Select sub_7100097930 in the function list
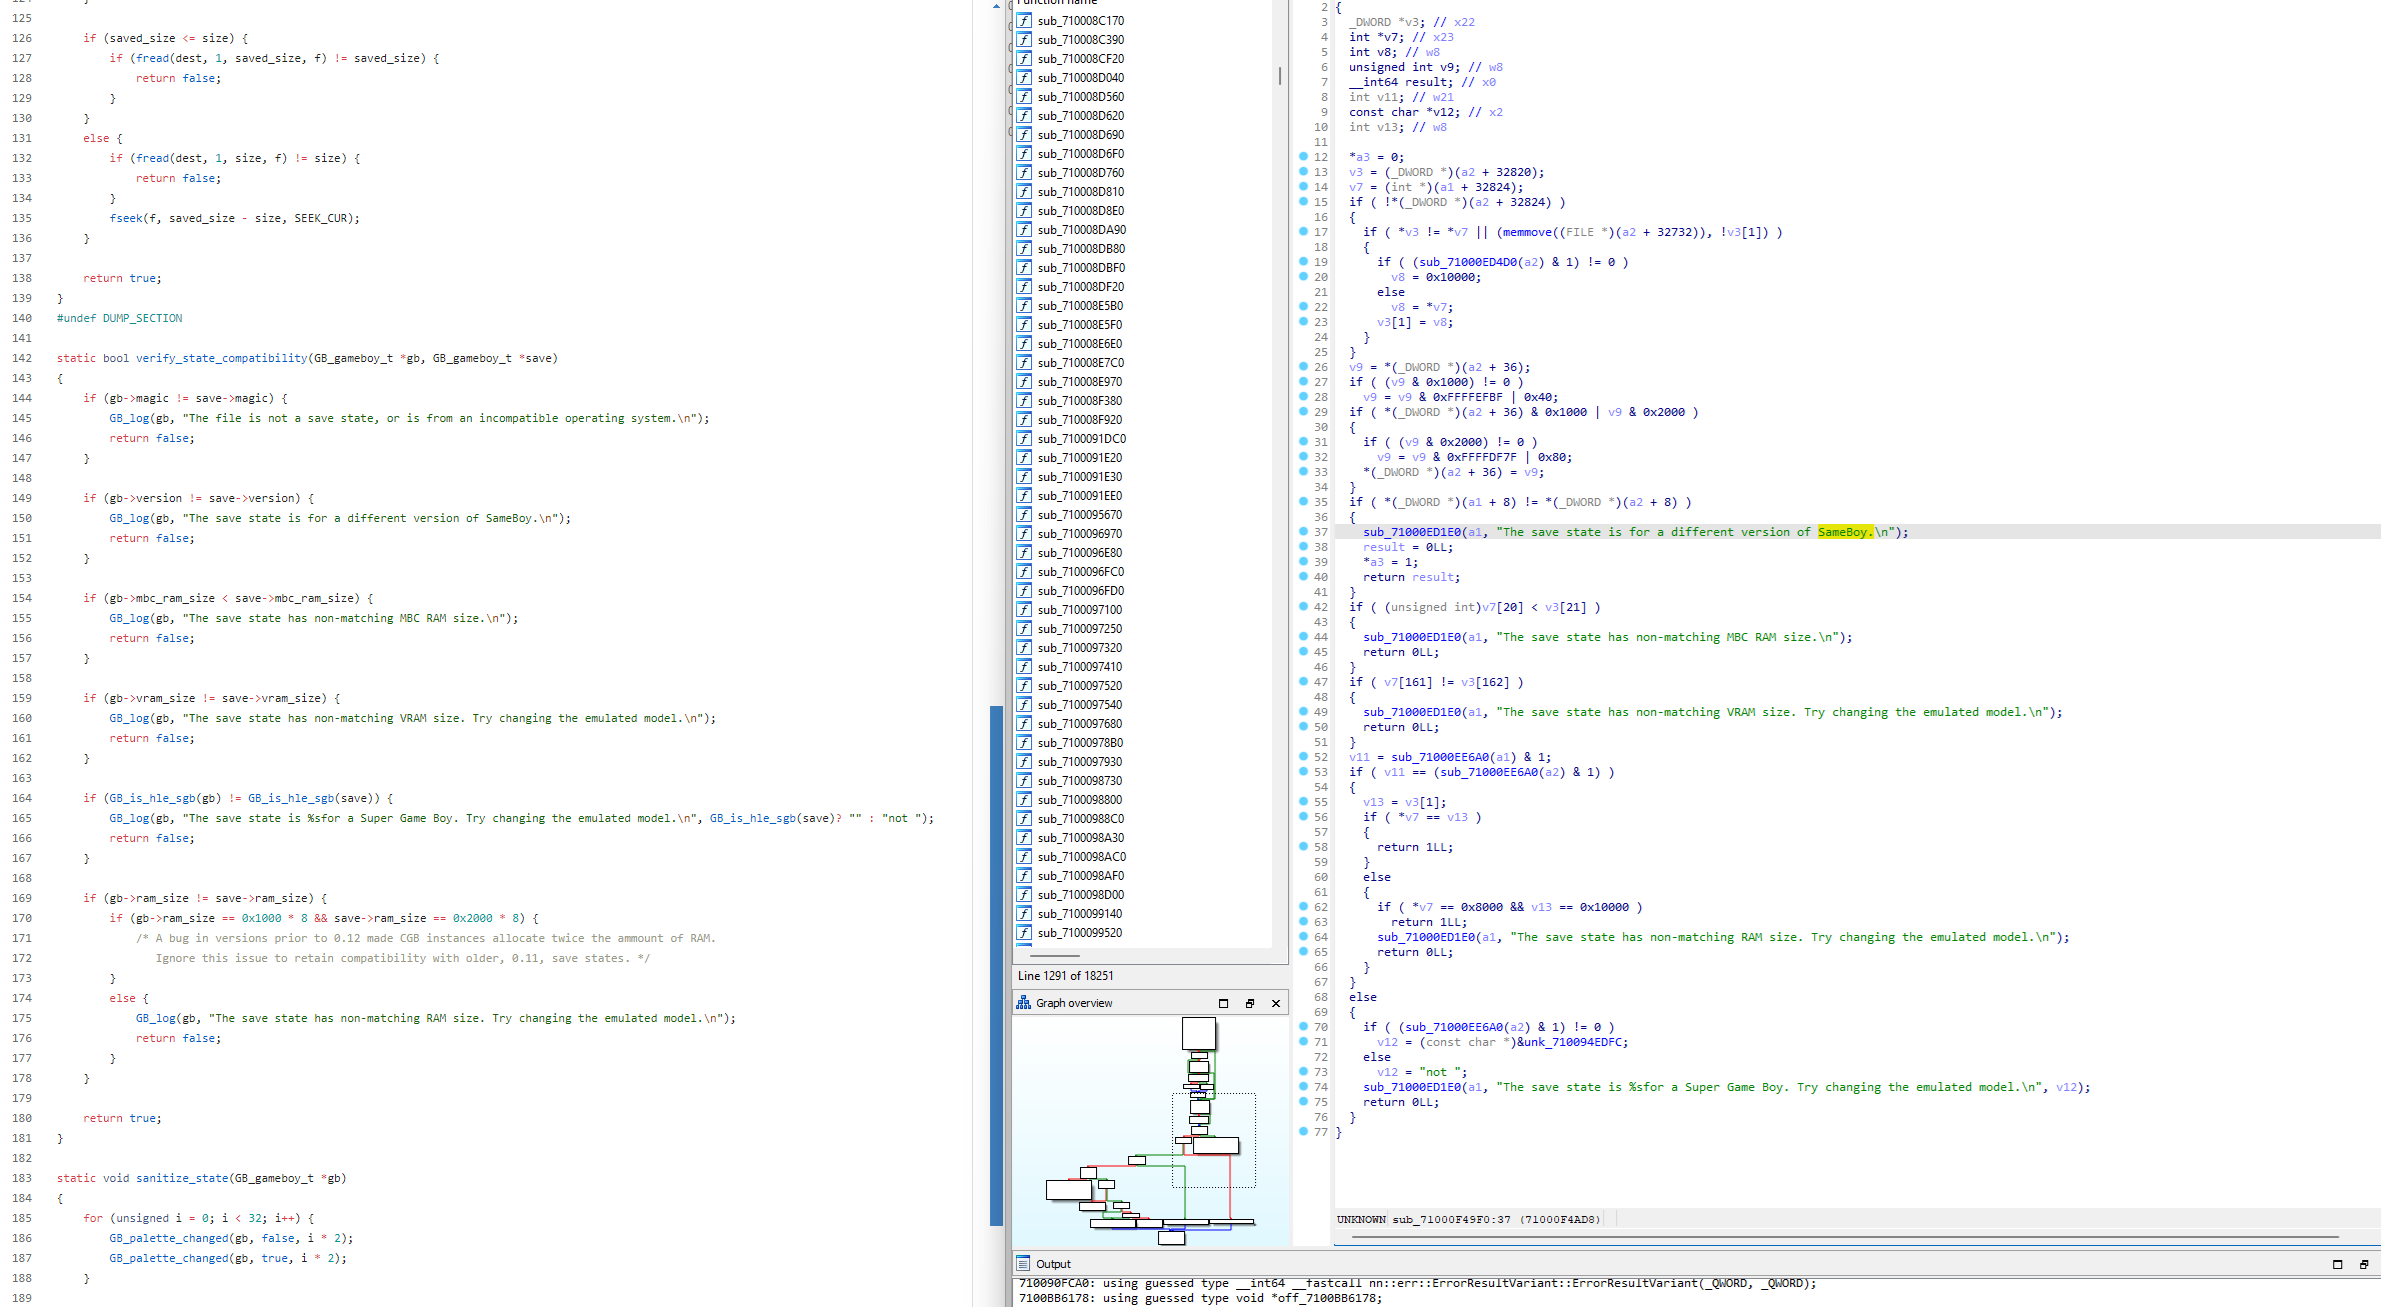The height and width of the screenshot is (1307, 2381). 1079,761
